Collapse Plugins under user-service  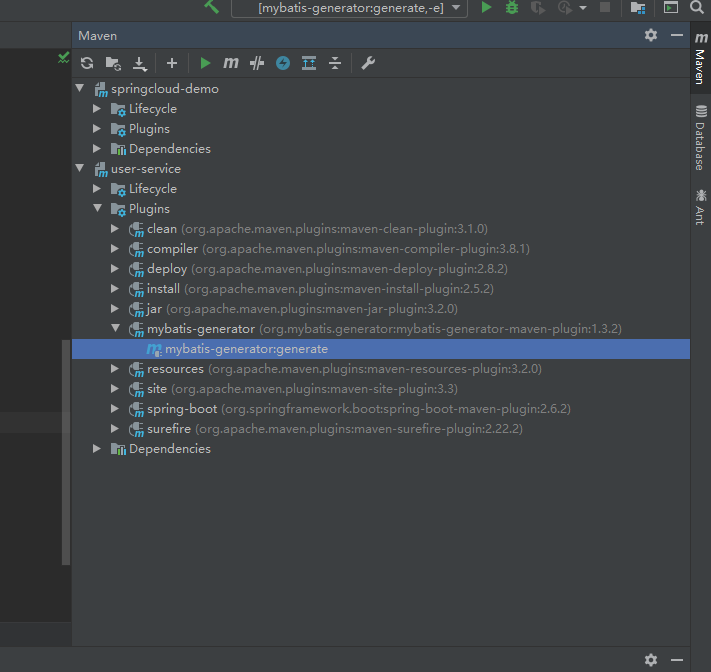tap(97, 208)
